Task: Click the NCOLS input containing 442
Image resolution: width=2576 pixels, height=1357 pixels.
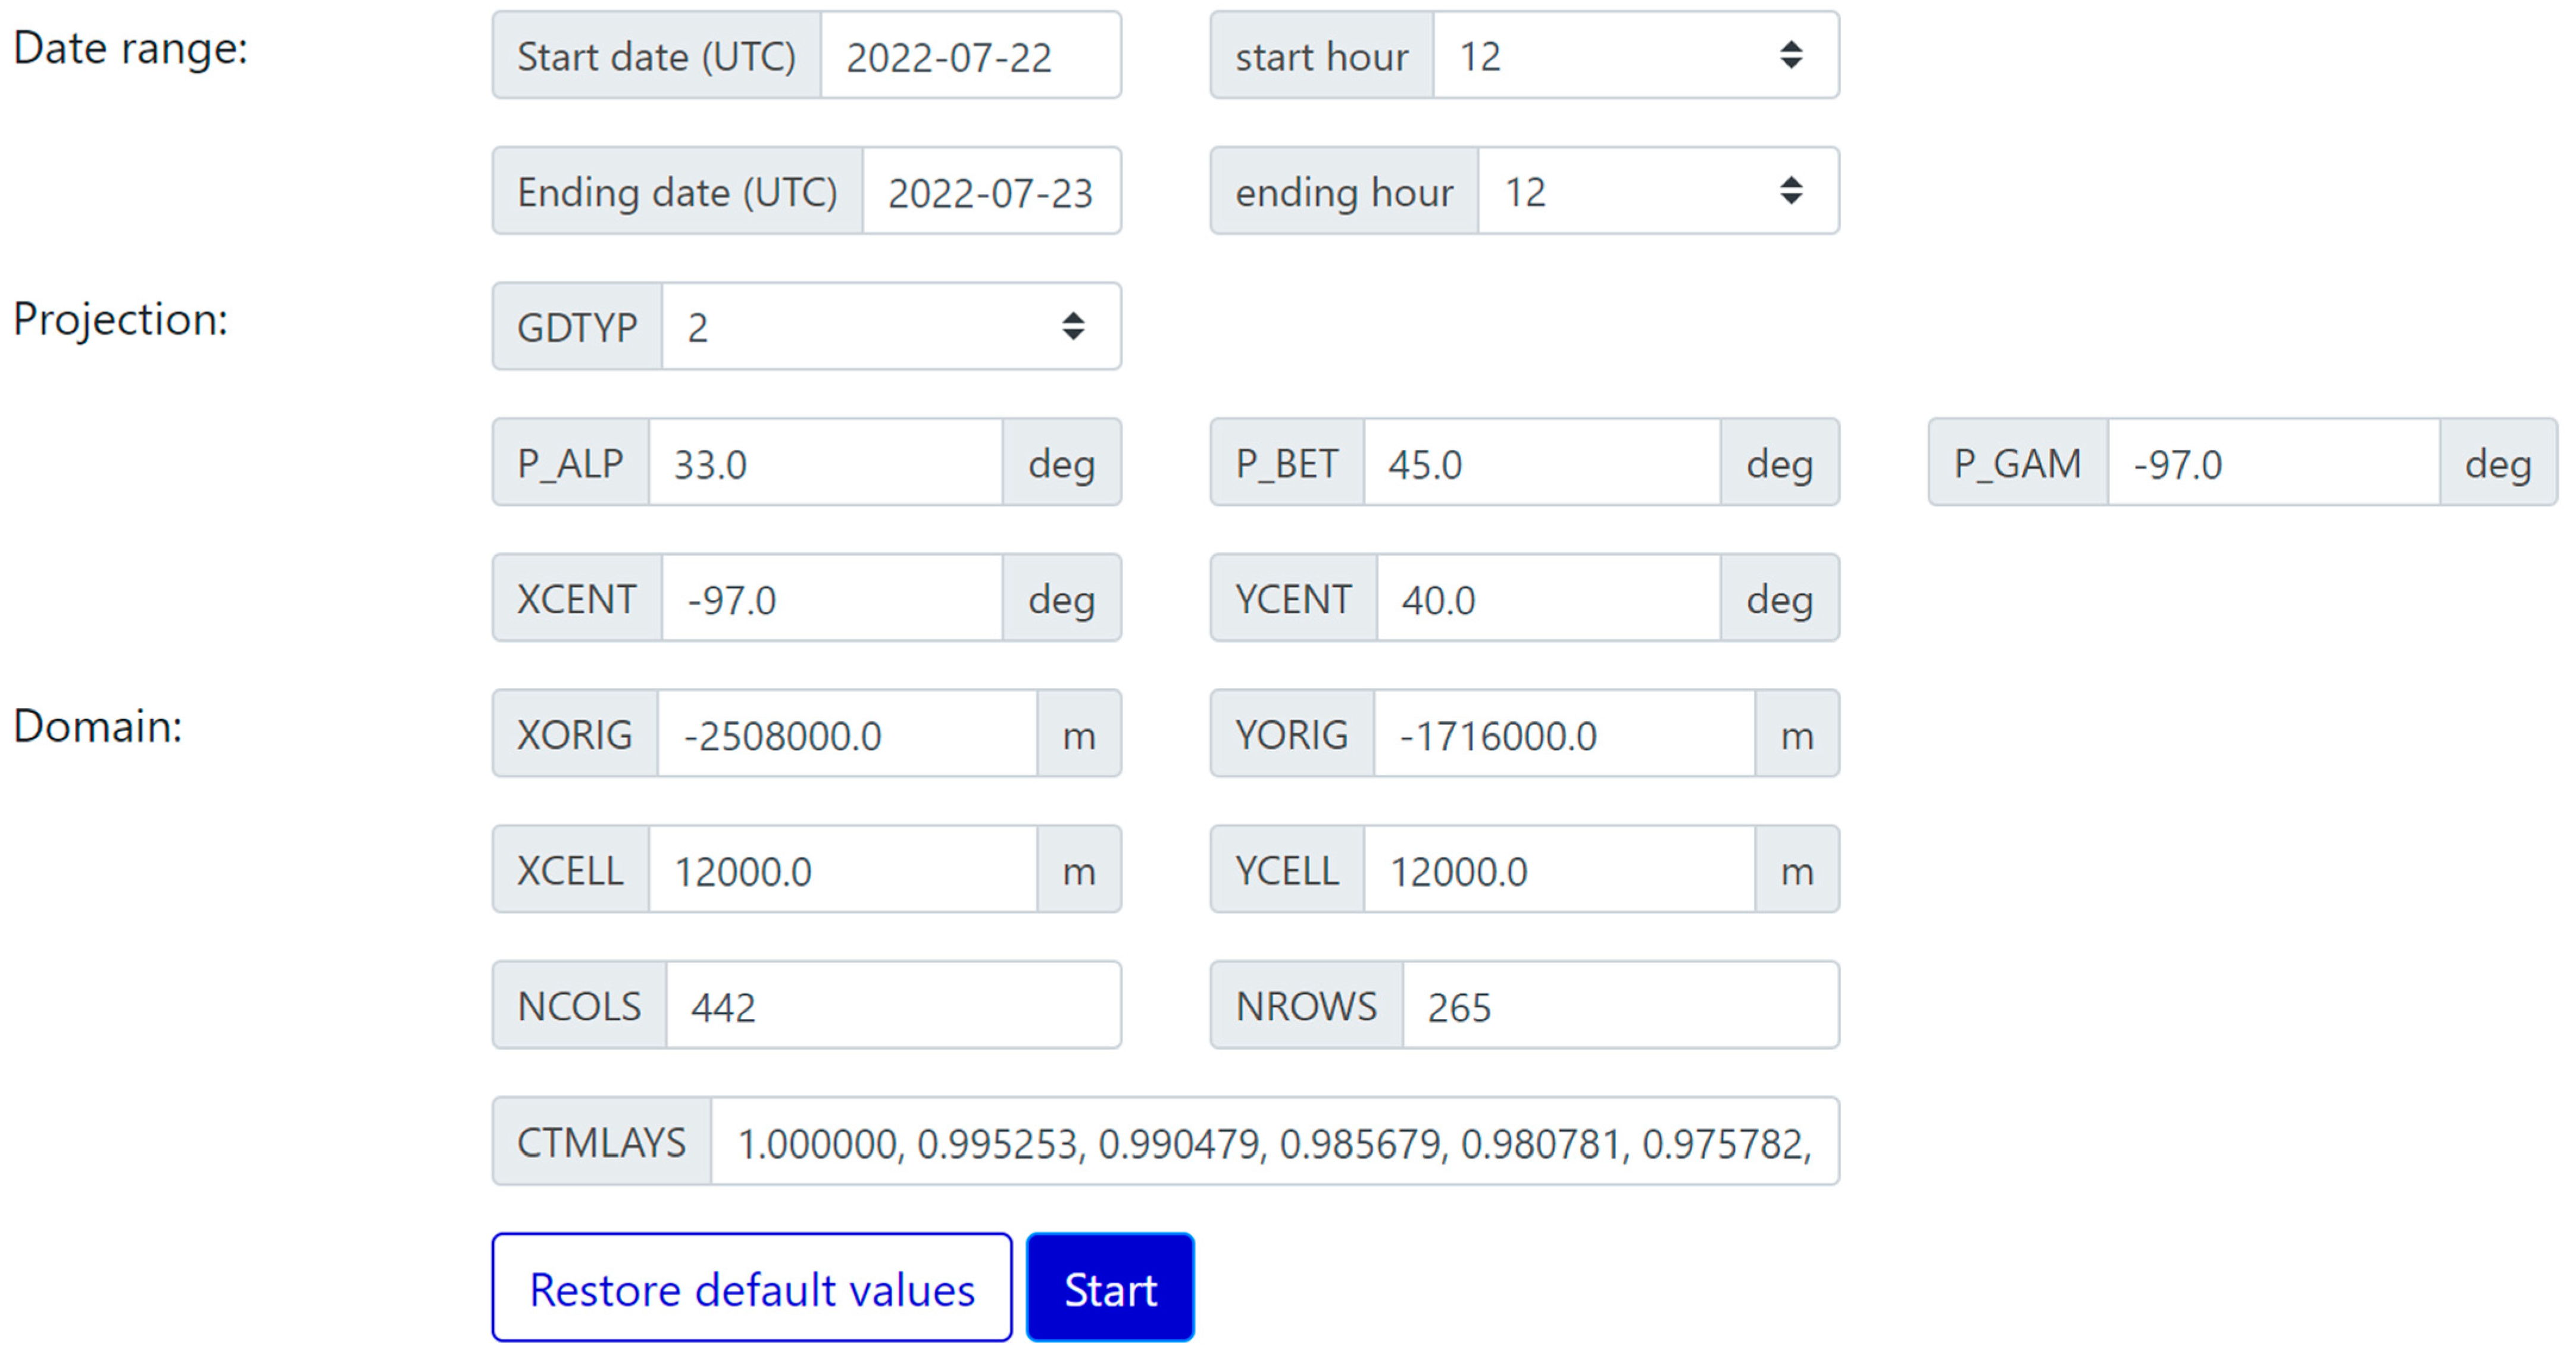Action: tap(892, 1005)
